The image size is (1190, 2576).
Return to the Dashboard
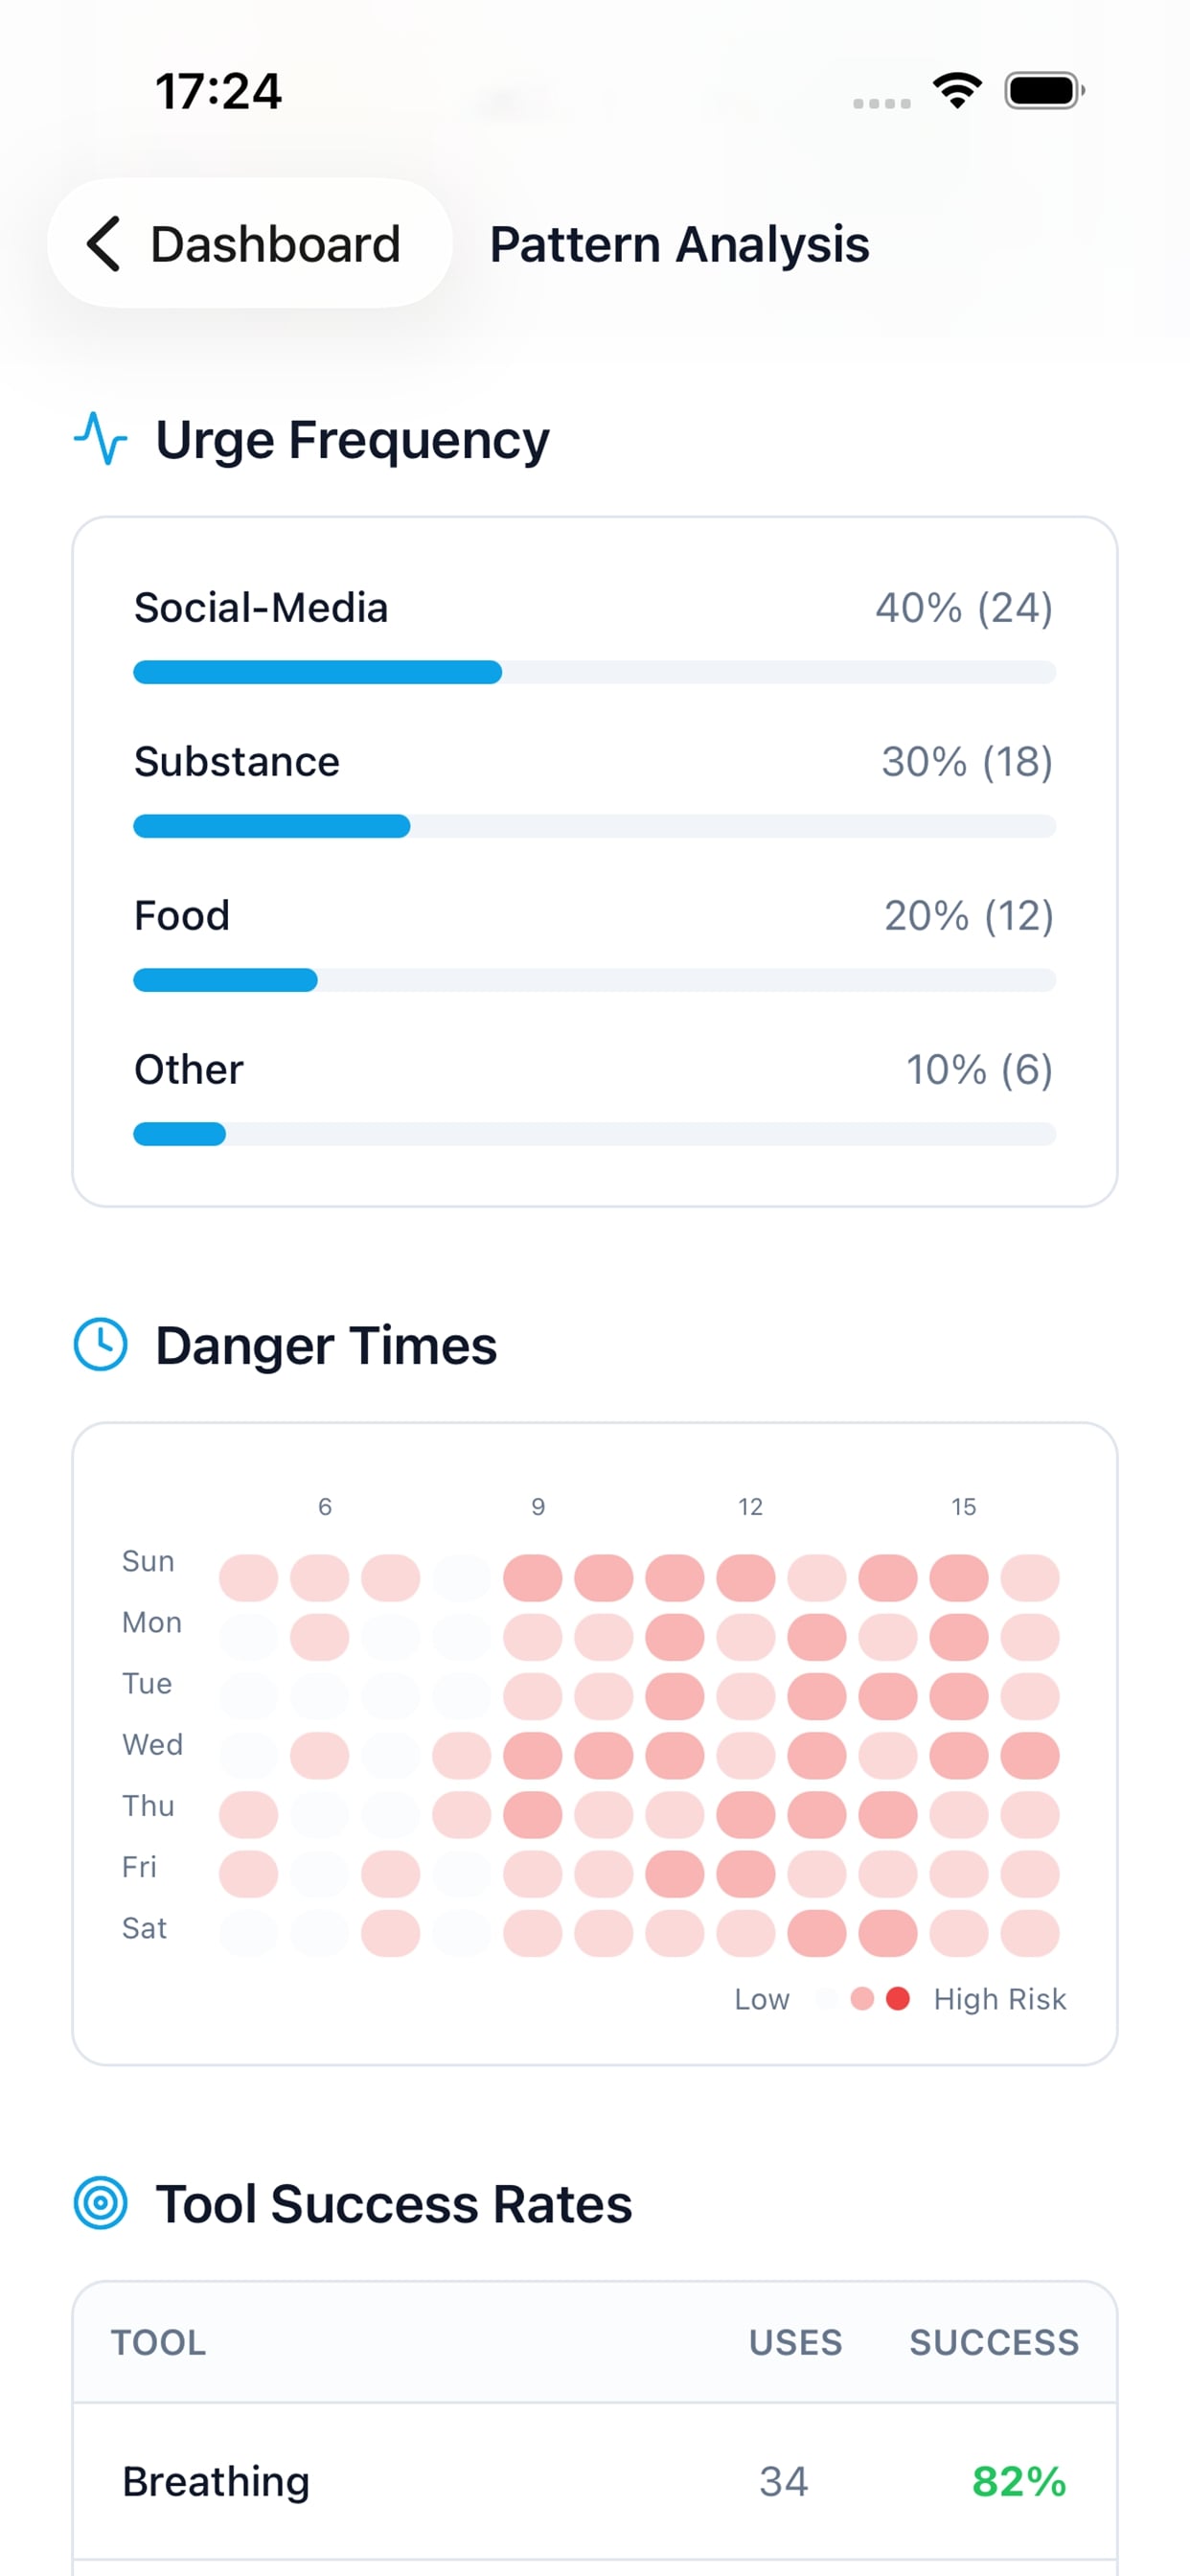[249, 245]
